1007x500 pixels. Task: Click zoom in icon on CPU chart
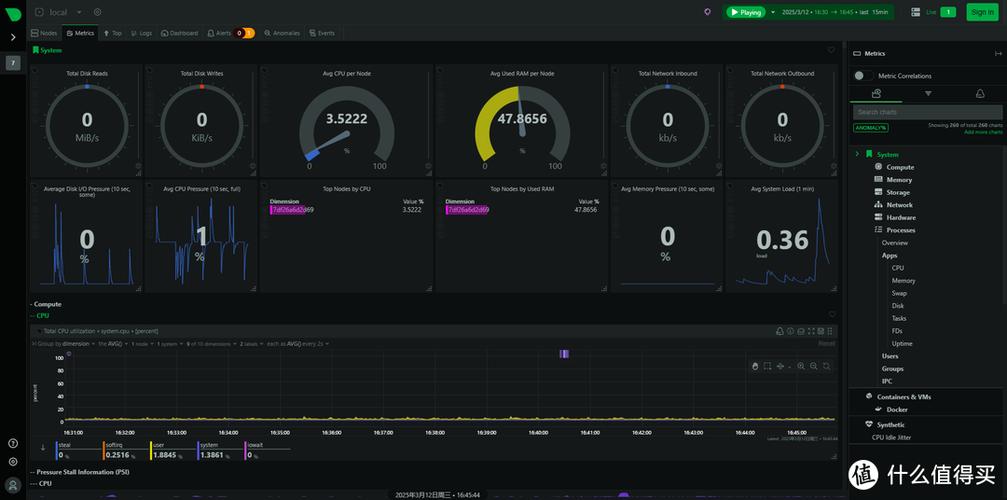pyautogui.click(x=799, y=366)
